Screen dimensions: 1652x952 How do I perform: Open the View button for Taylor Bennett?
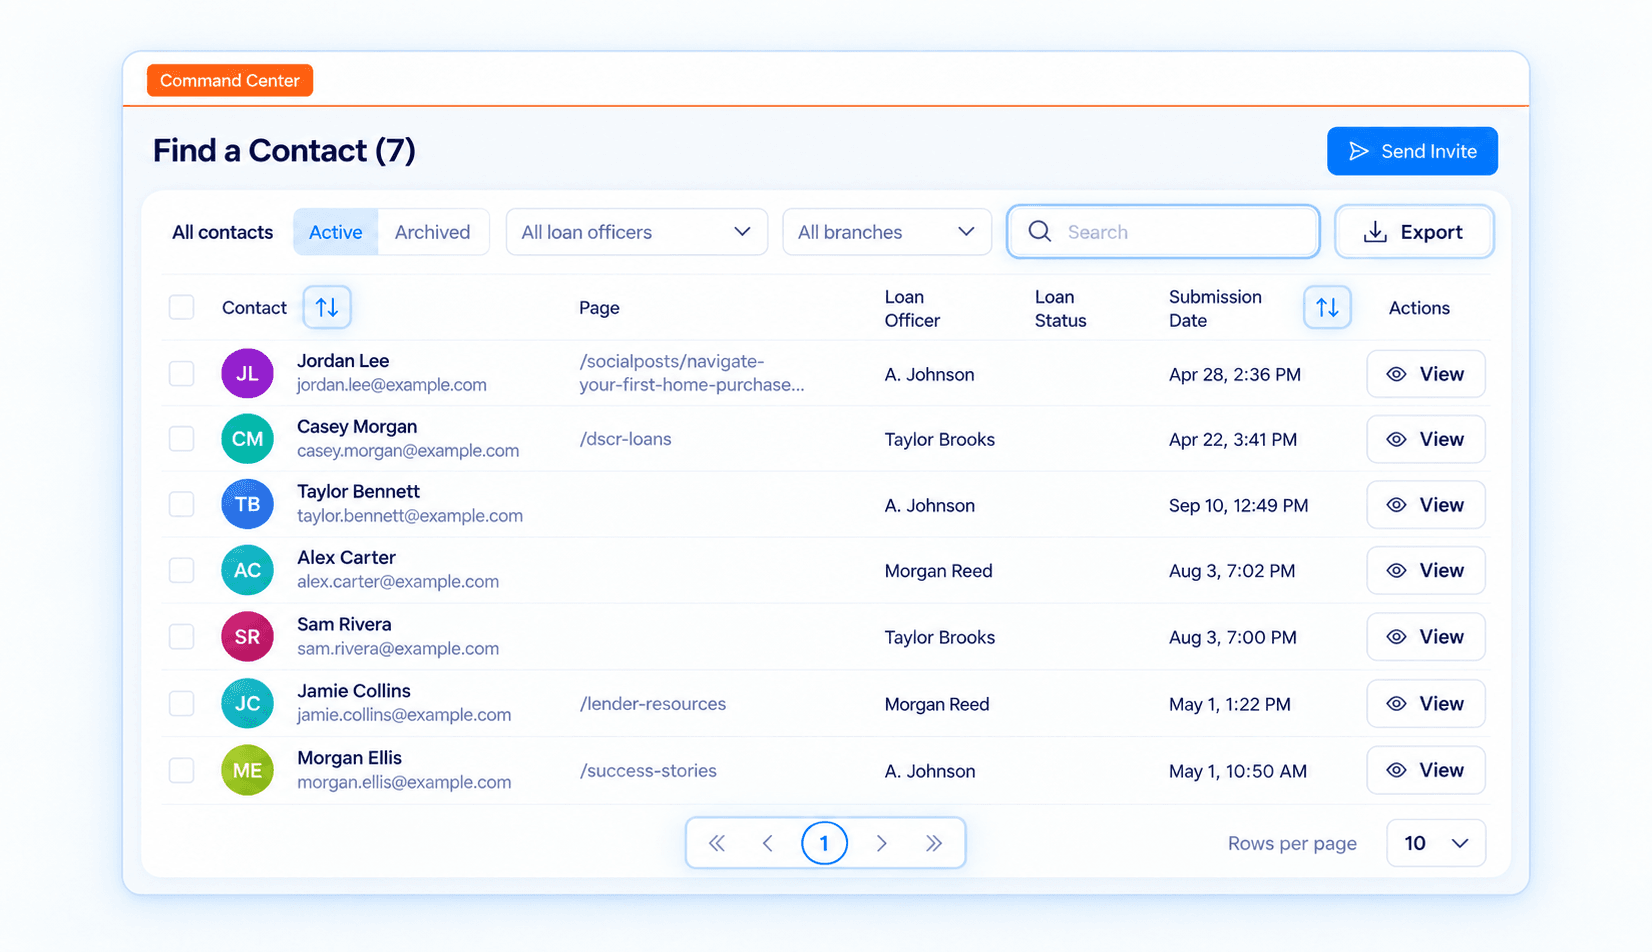pyautogui.click(x=1426, y=505)
